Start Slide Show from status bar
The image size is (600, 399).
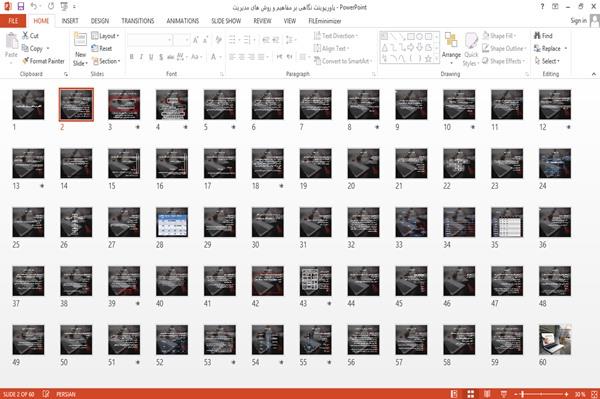[504, 394]
